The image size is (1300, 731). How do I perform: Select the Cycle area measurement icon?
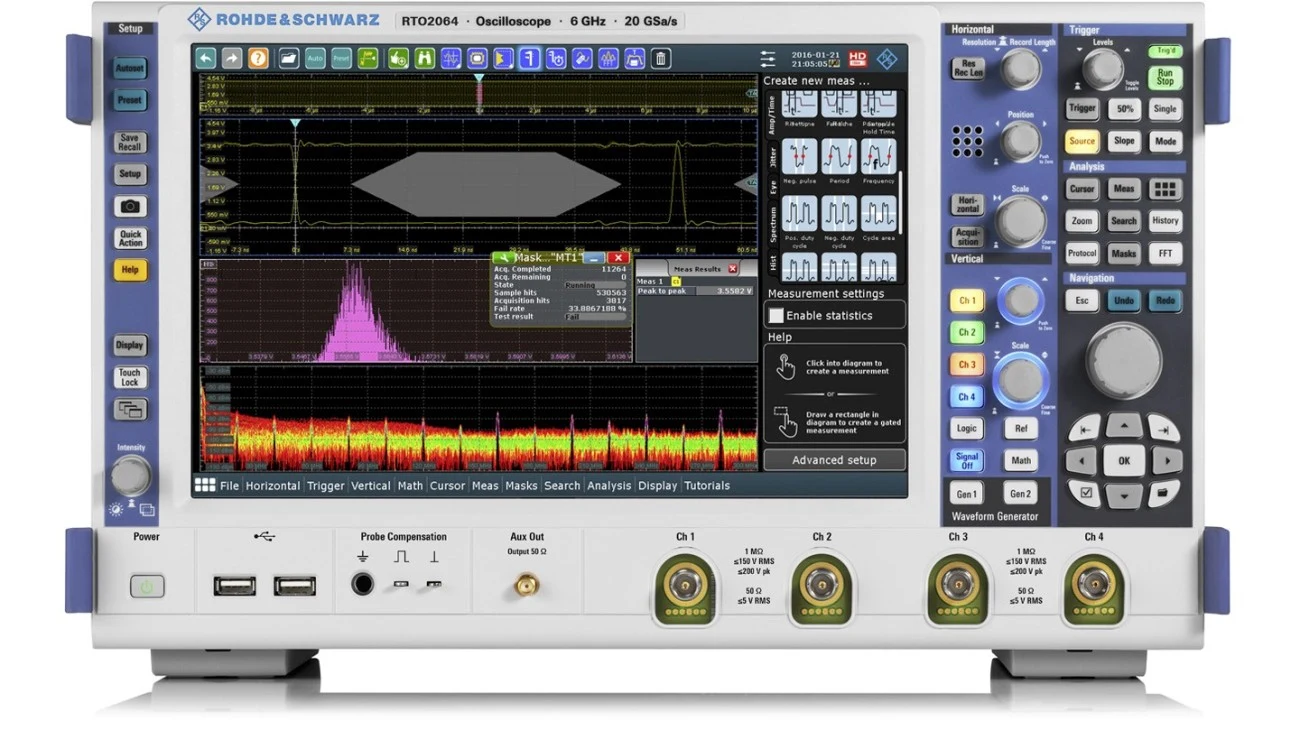point(878,213)
